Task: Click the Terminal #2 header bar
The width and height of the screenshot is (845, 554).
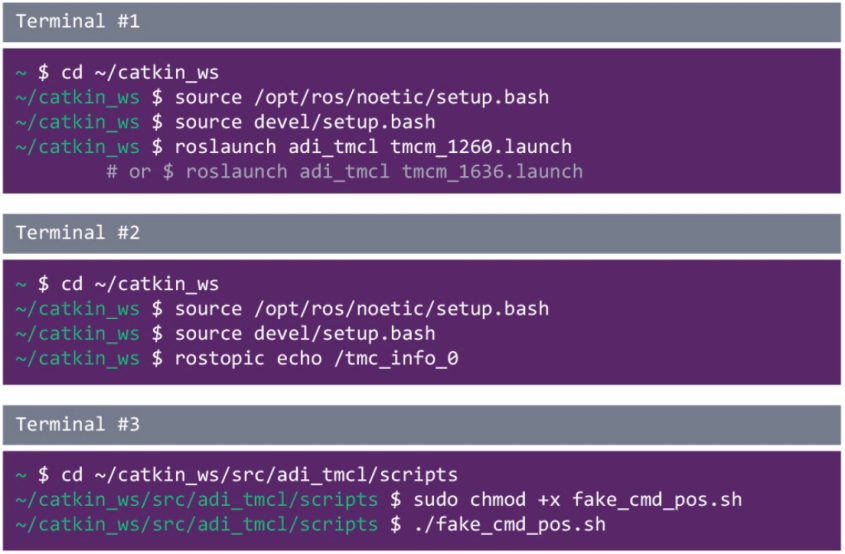Action: tap(421, 233)
